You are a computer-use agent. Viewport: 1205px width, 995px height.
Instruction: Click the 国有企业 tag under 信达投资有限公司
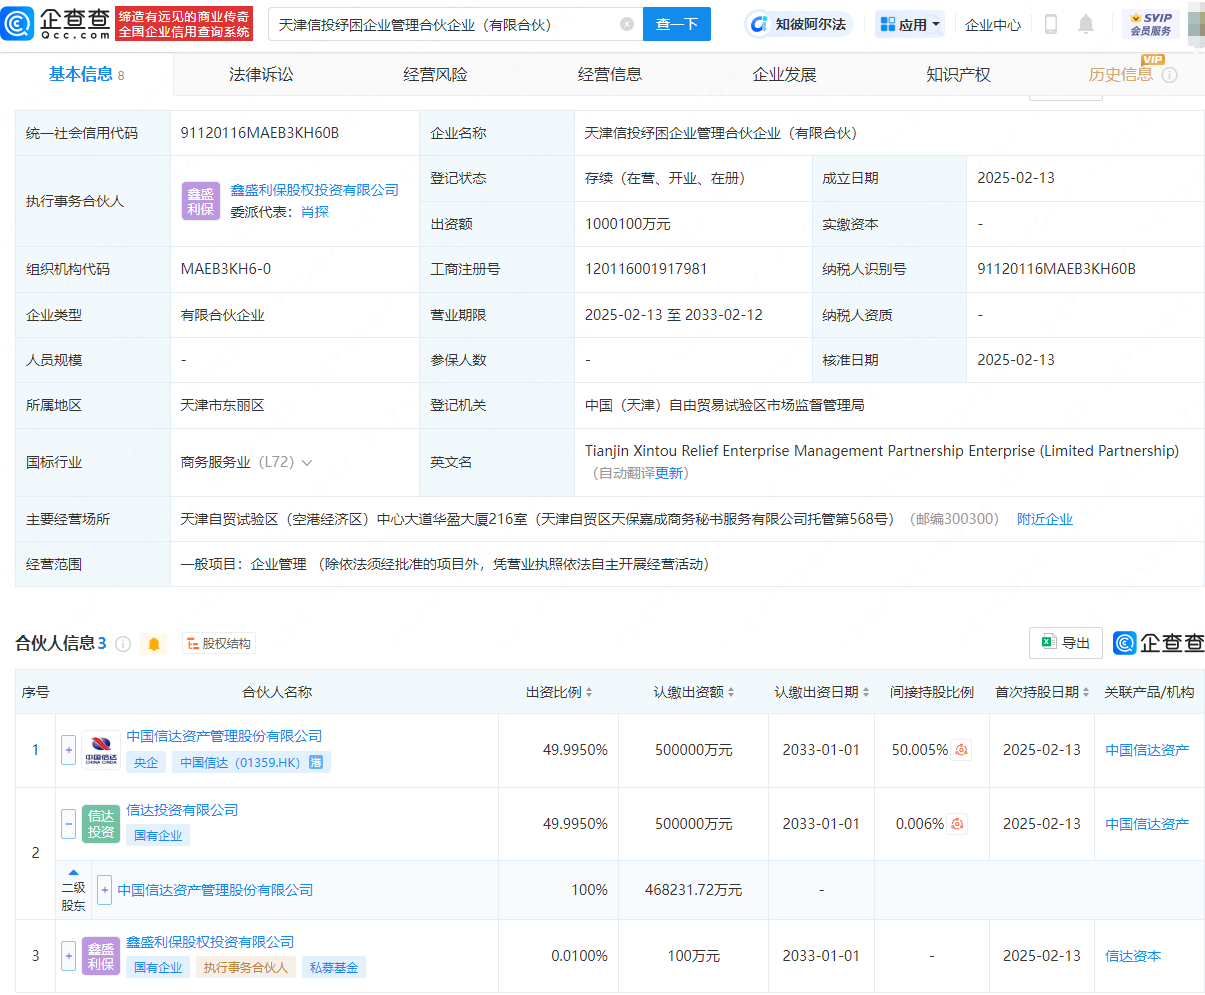[x=158, y=835]
